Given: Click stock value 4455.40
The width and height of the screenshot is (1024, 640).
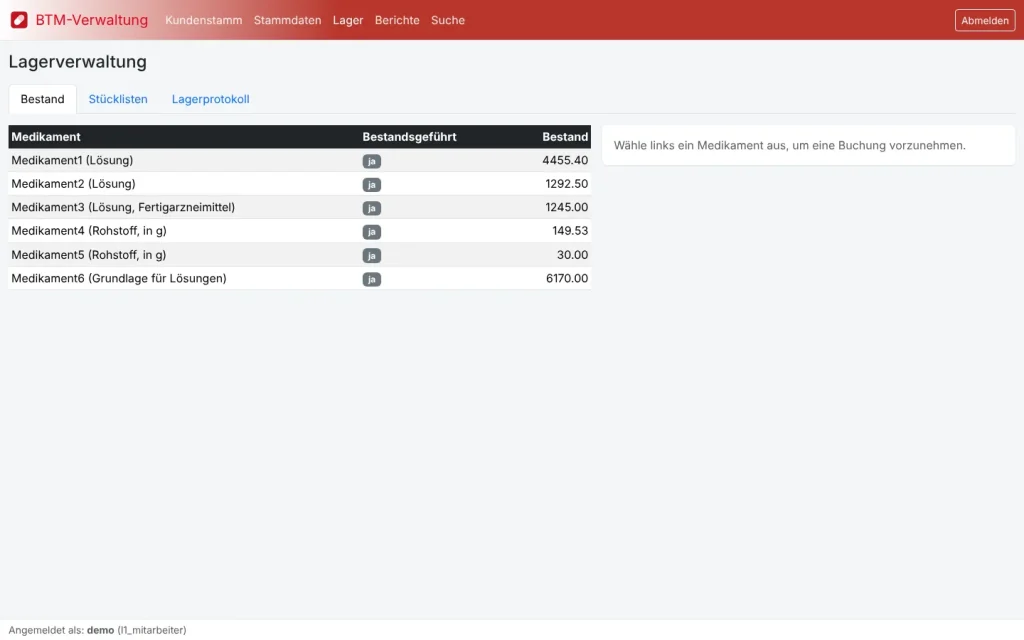Looking at the screenshot, I should click(x=565, y=160).
